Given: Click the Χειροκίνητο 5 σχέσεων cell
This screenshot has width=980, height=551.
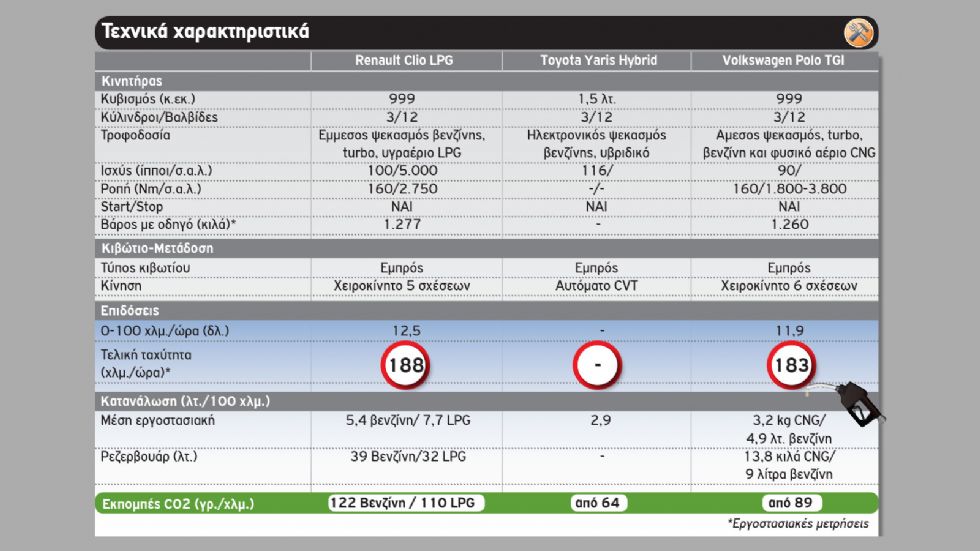Looking at the screenshot, I should click(402, 285).
